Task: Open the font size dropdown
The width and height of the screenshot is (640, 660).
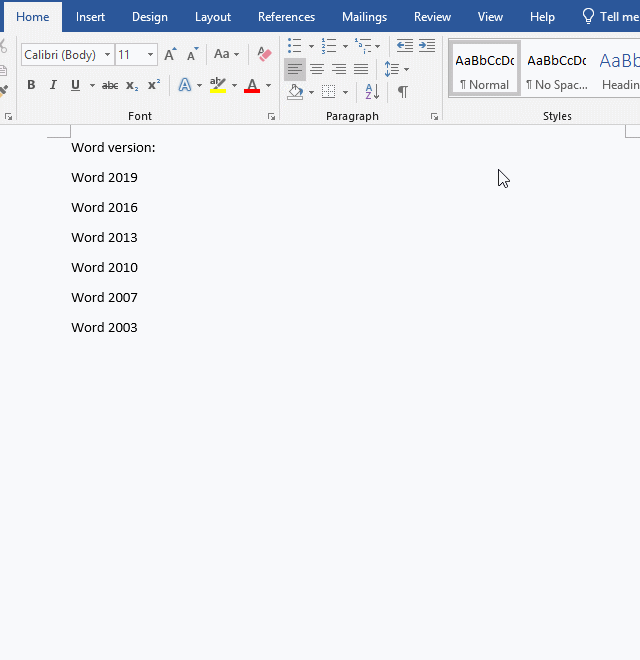Action: [x=150, y=55]
